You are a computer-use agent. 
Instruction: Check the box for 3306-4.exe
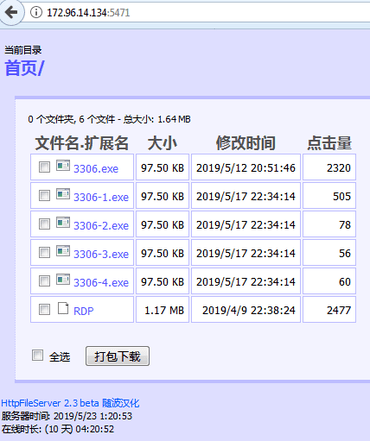click(44, 281)
